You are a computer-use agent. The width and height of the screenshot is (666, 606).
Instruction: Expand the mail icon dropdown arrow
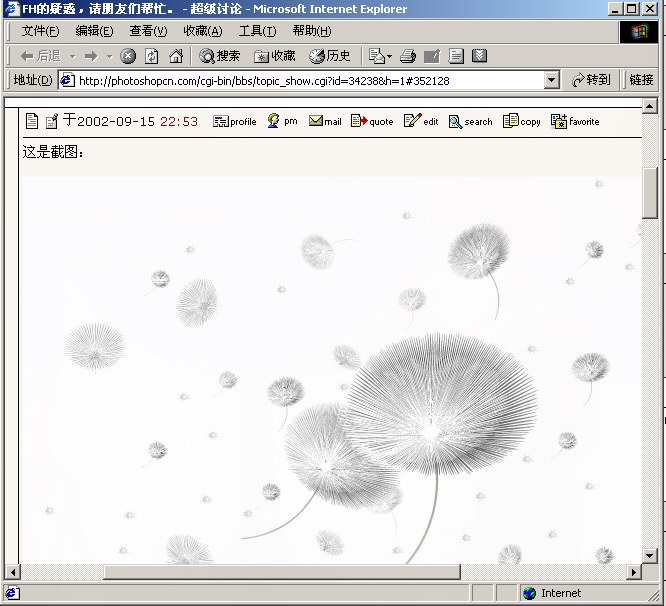389,56
